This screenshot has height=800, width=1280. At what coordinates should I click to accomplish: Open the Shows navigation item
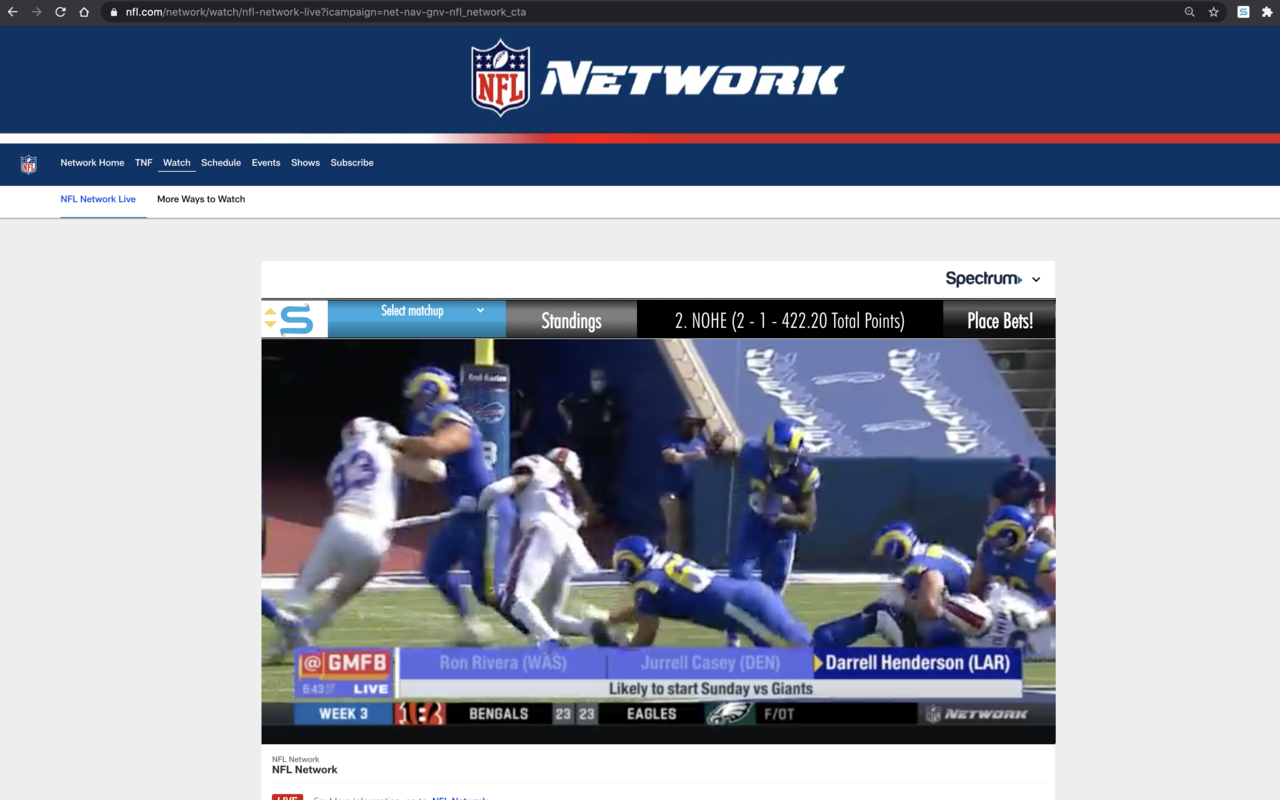click(305, 163)
